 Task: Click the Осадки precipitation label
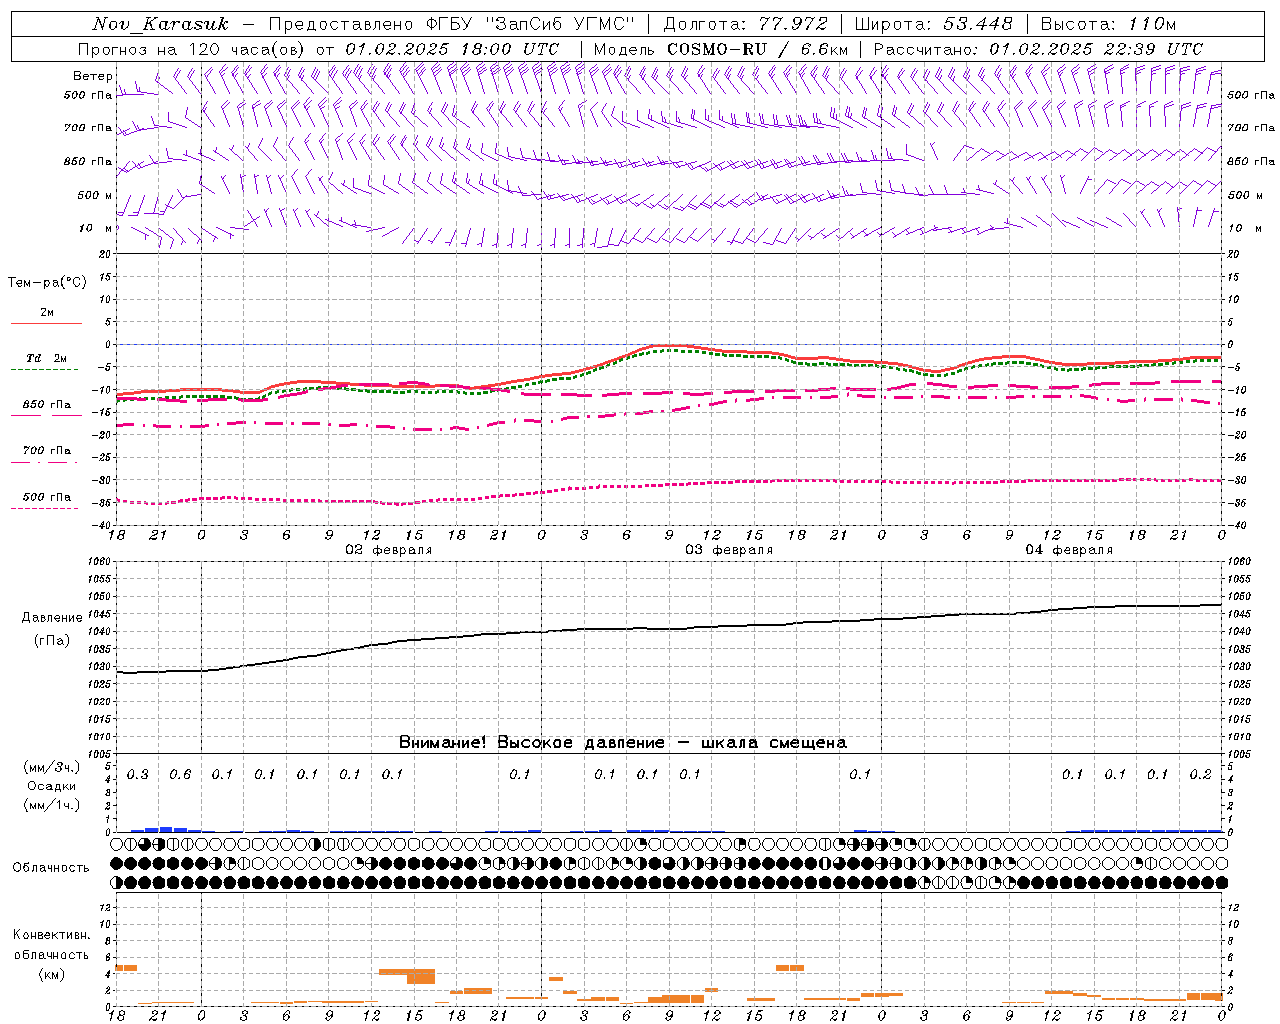tap(52, 786)
